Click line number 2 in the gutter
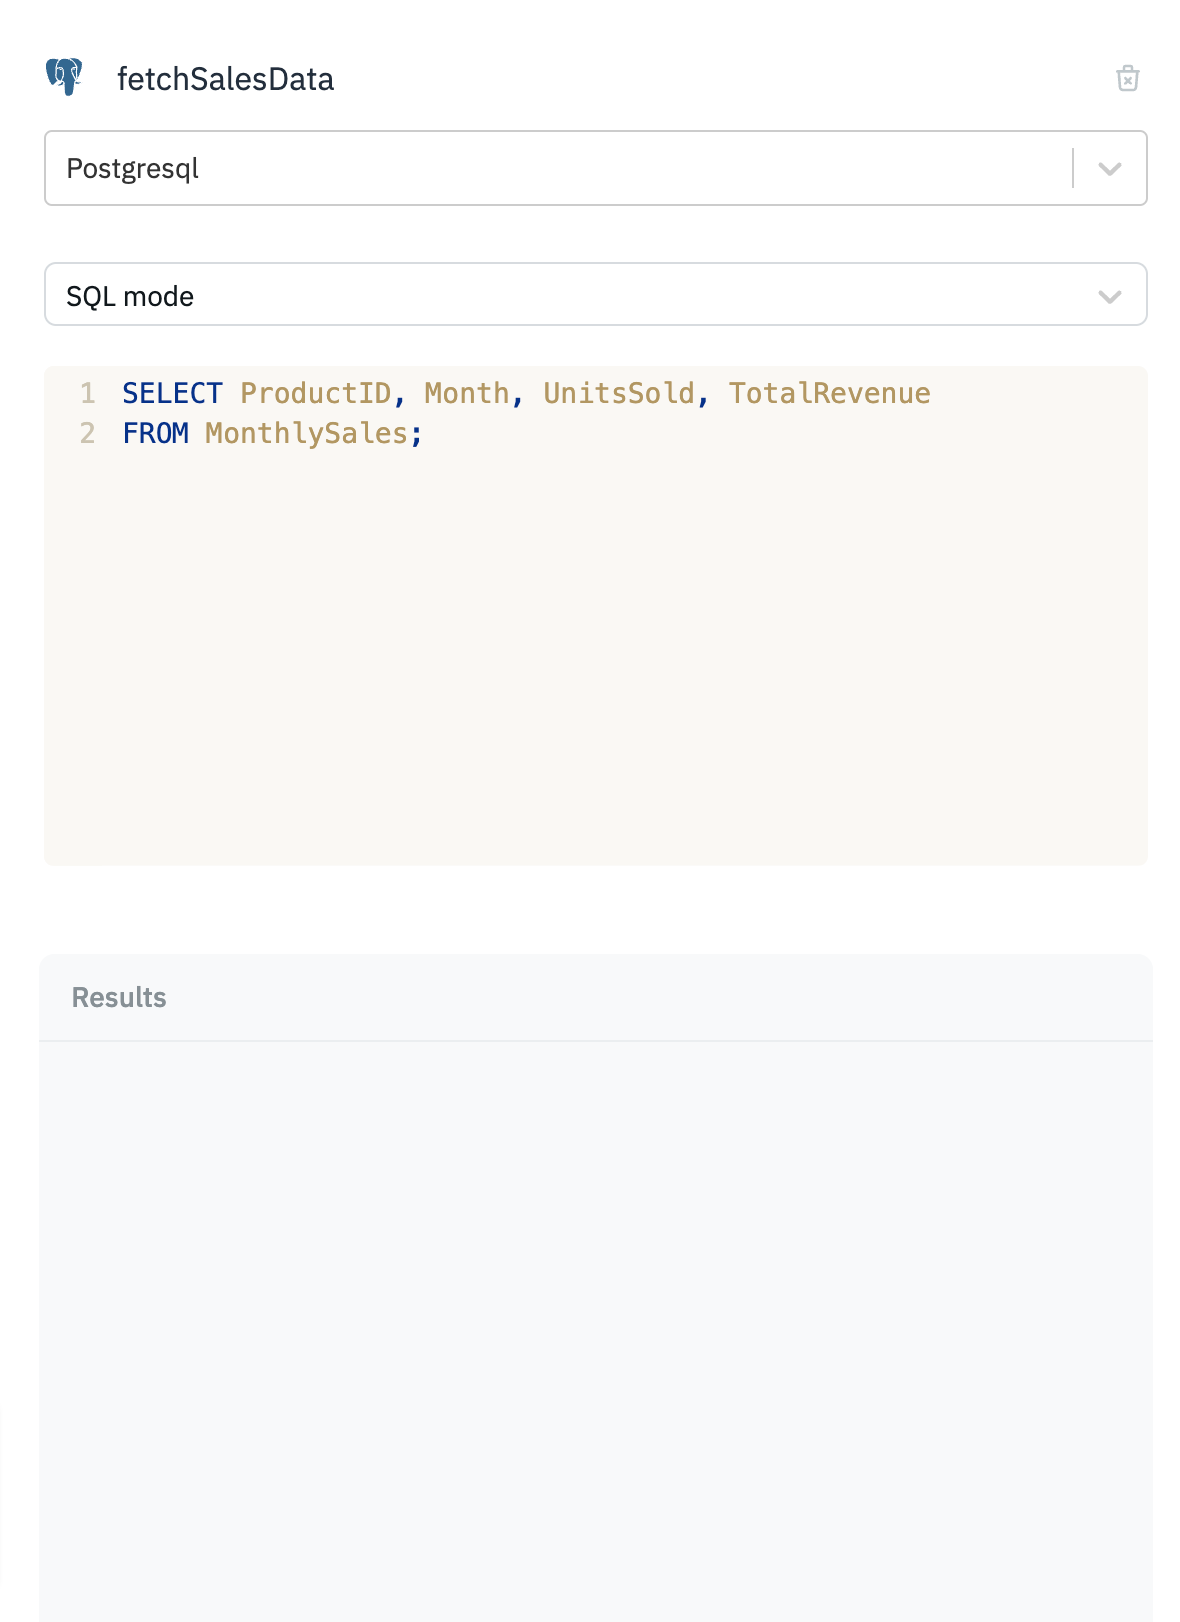Viewport: 1180px width, 1622px height. coord(88,433)
